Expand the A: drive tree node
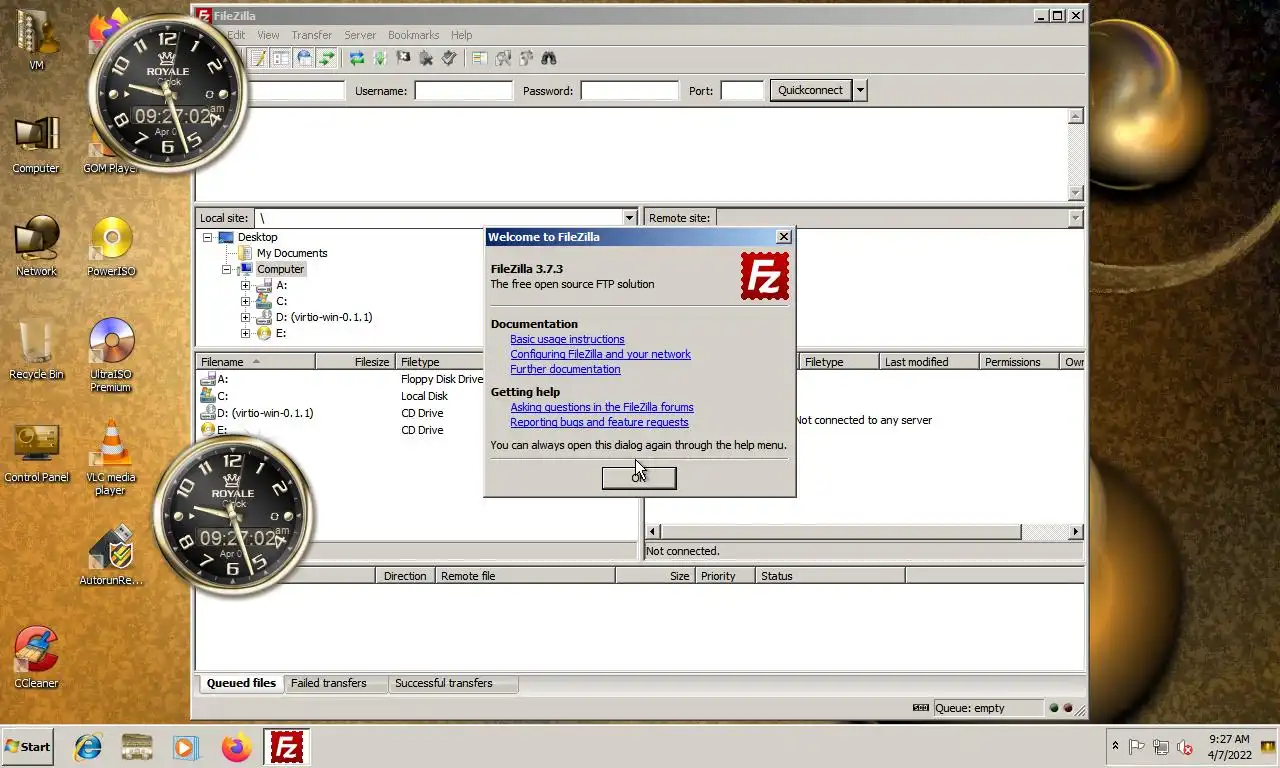1280x768 pixels. click(x=245, y=285)
